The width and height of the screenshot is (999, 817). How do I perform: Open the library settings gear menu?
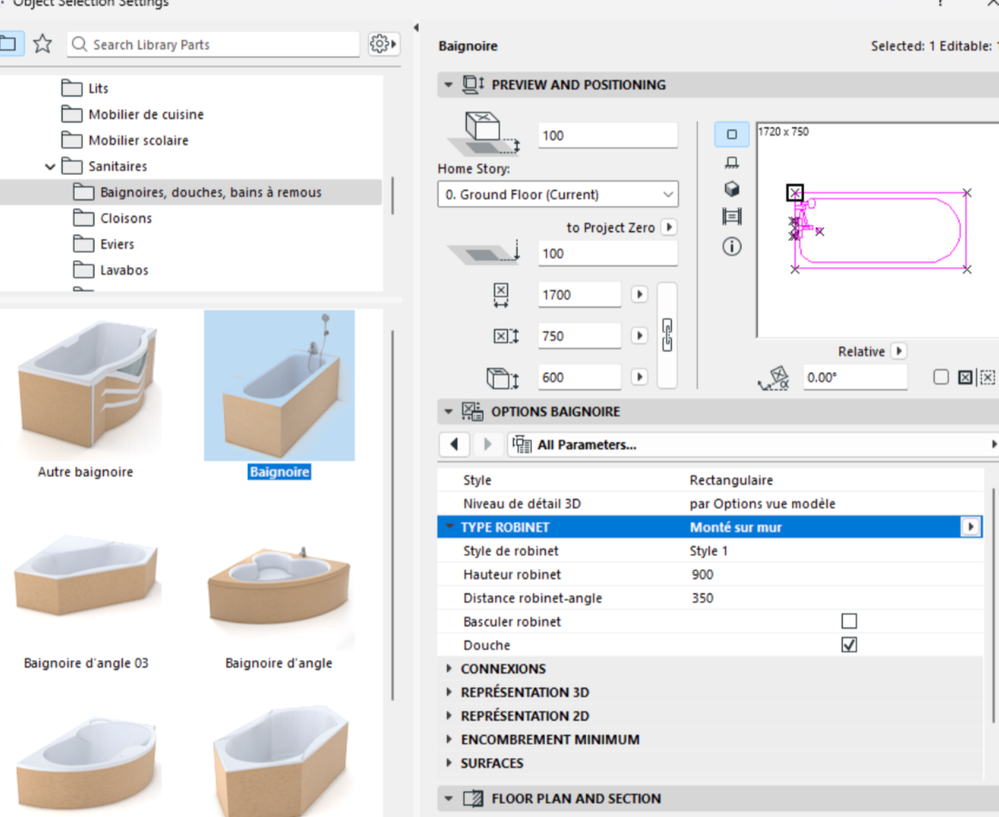point(382,44)
